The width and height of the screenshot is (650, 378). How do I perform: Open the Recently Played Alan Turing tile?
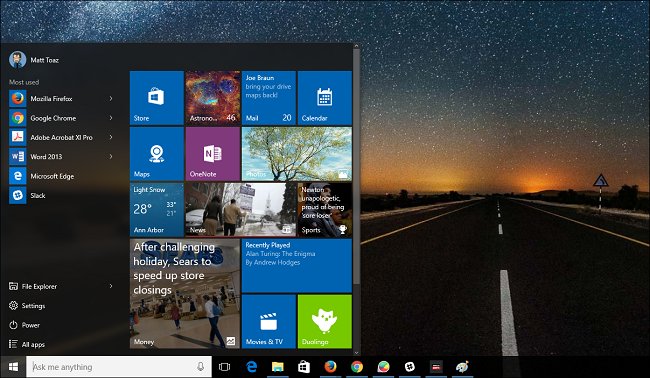pyautogui.click(x=297, y=266)
